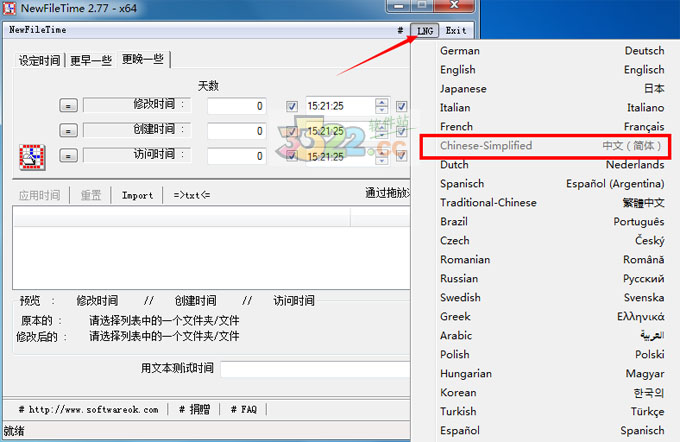Select Dutch language in the menu
Screen dimensions: 680x442
tap(552, 165)
